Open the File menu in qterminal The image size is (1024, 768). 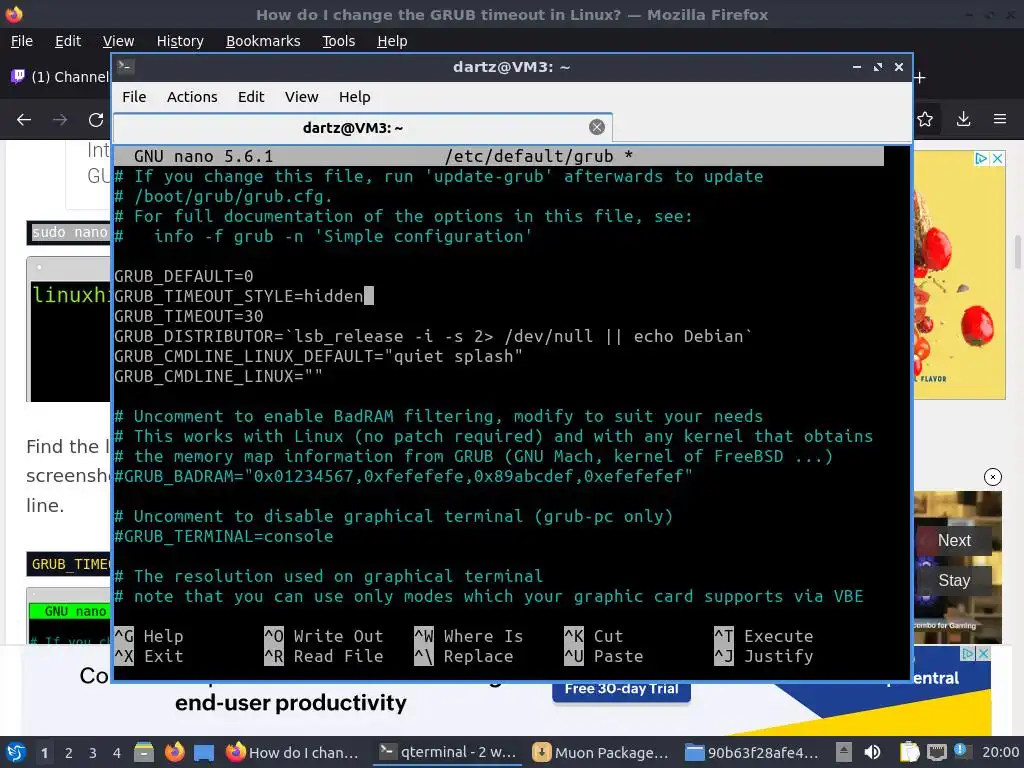click(x=134, y=97)
